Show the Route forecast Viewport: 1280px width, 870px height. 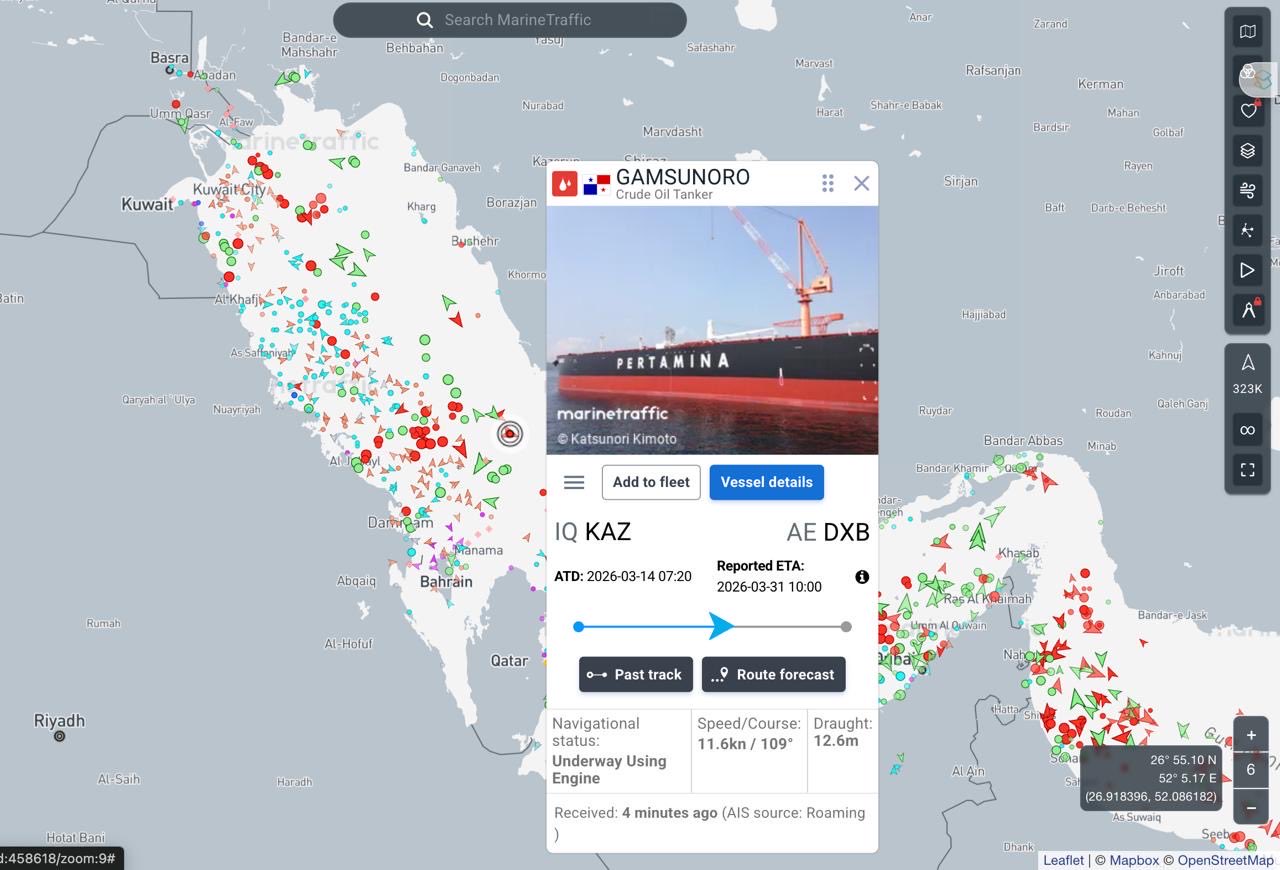tap(773, 675)
